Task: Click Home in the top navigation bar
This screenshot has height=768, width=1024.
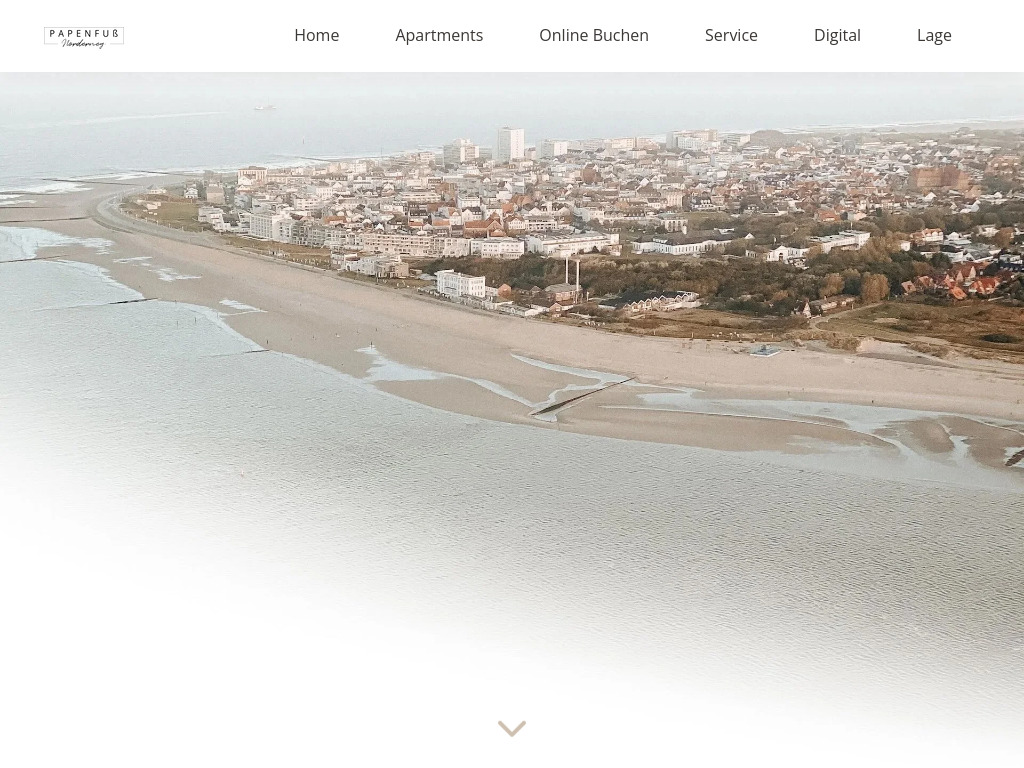Action: [317, 35]
